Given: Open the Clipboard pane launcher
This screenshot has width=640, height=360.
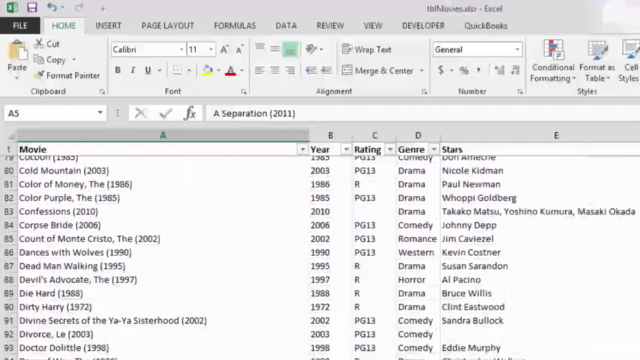Looking at the screenshot, I should click(102, 92).
